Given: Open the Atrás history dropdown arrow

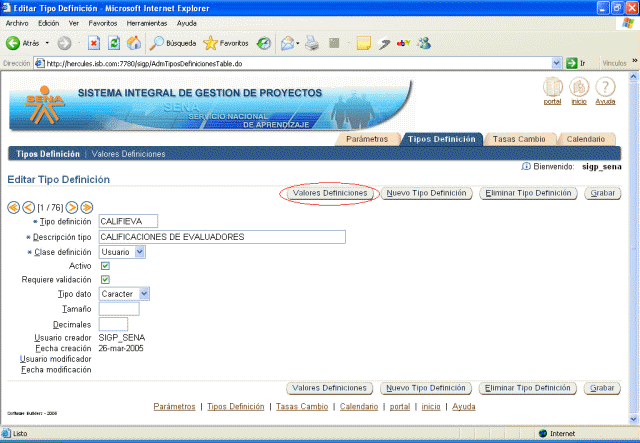Looking at the screenshot, I should [x=47, y=43].
